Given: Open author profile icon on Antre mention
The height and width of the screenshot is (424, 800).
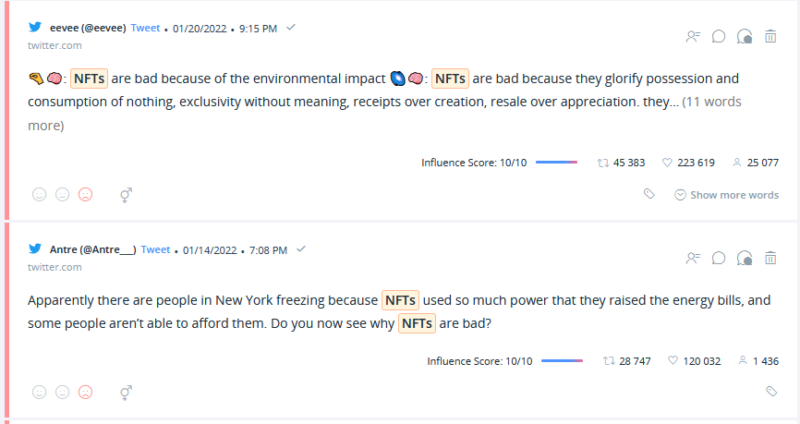Looking at the screenshot, I should click(693, 258).
